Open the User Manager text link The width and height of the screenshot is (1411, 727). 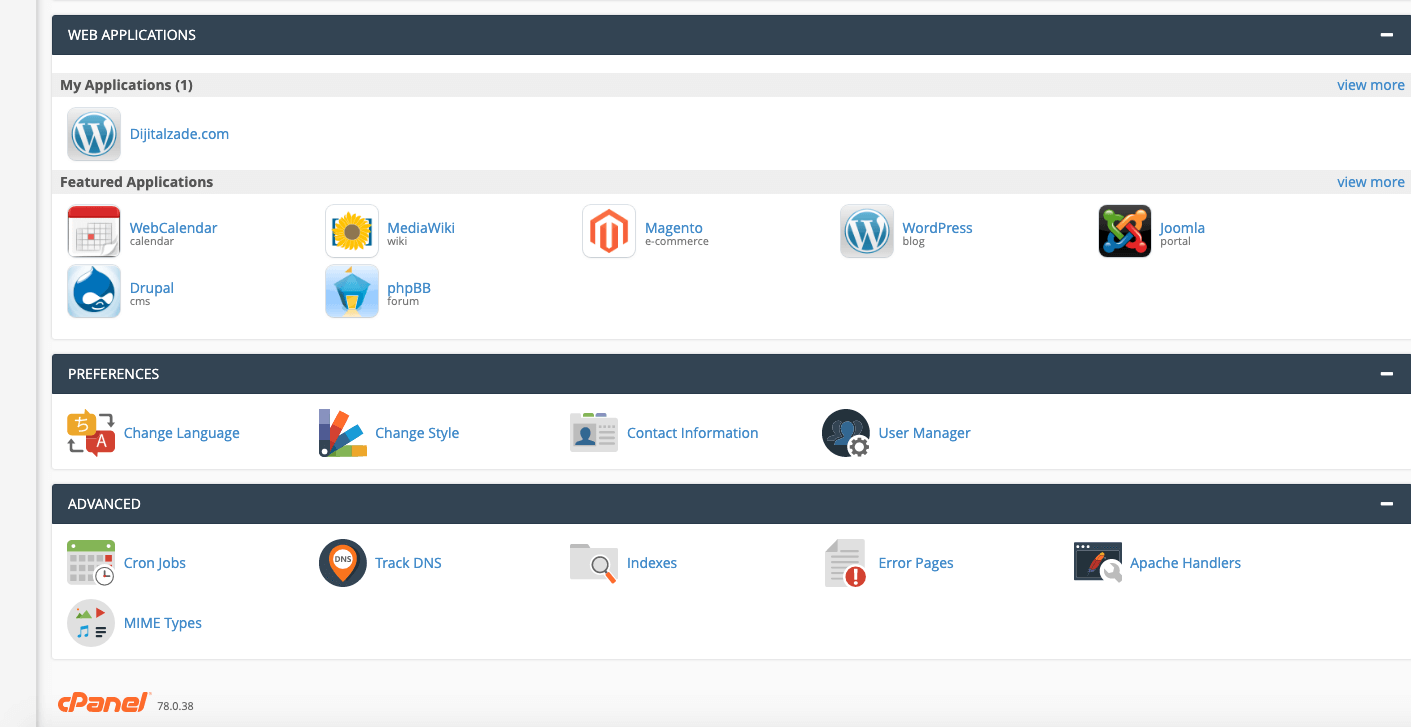[x=924, y=433]
